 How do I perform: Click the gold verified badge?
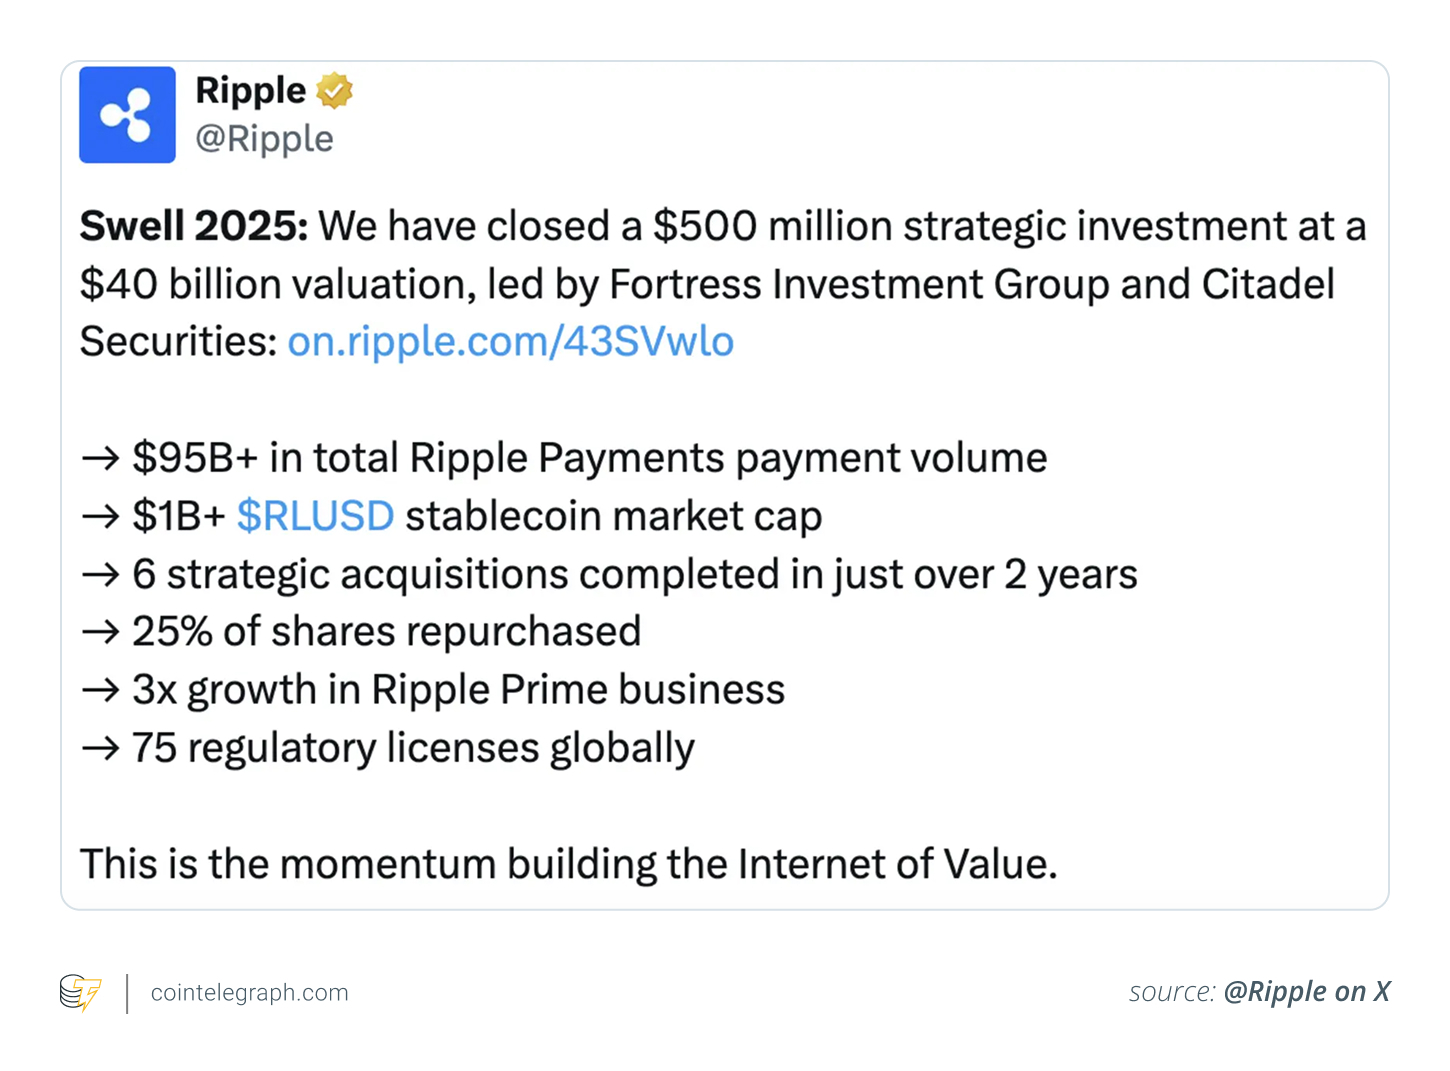tap(335, 91)
